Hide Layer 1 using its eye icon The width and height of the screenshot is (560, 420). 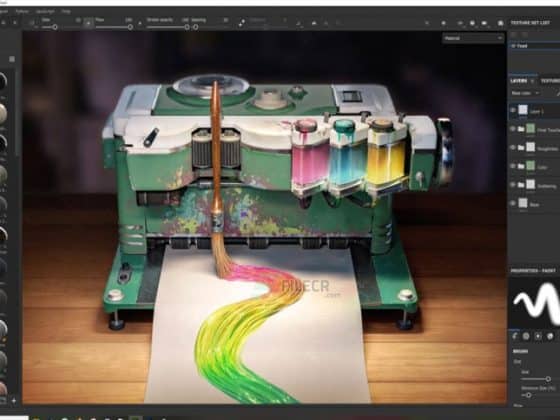513,110
